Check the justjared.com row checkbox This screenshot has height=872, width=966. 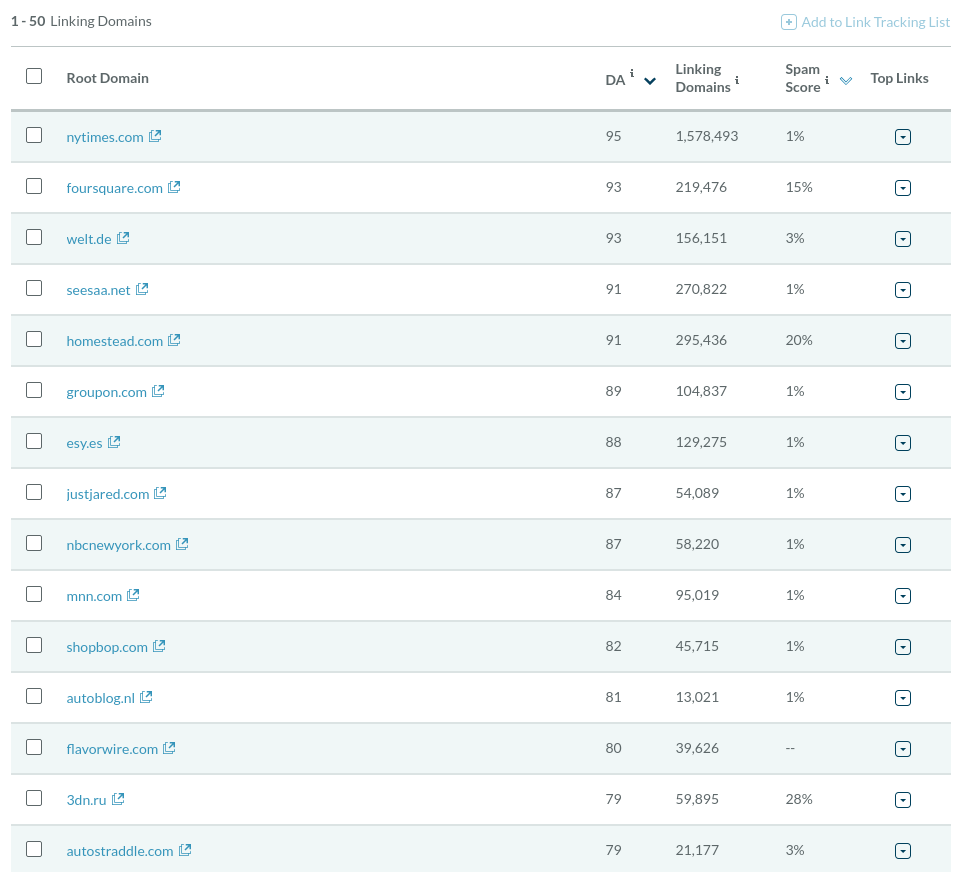point(34,492)
